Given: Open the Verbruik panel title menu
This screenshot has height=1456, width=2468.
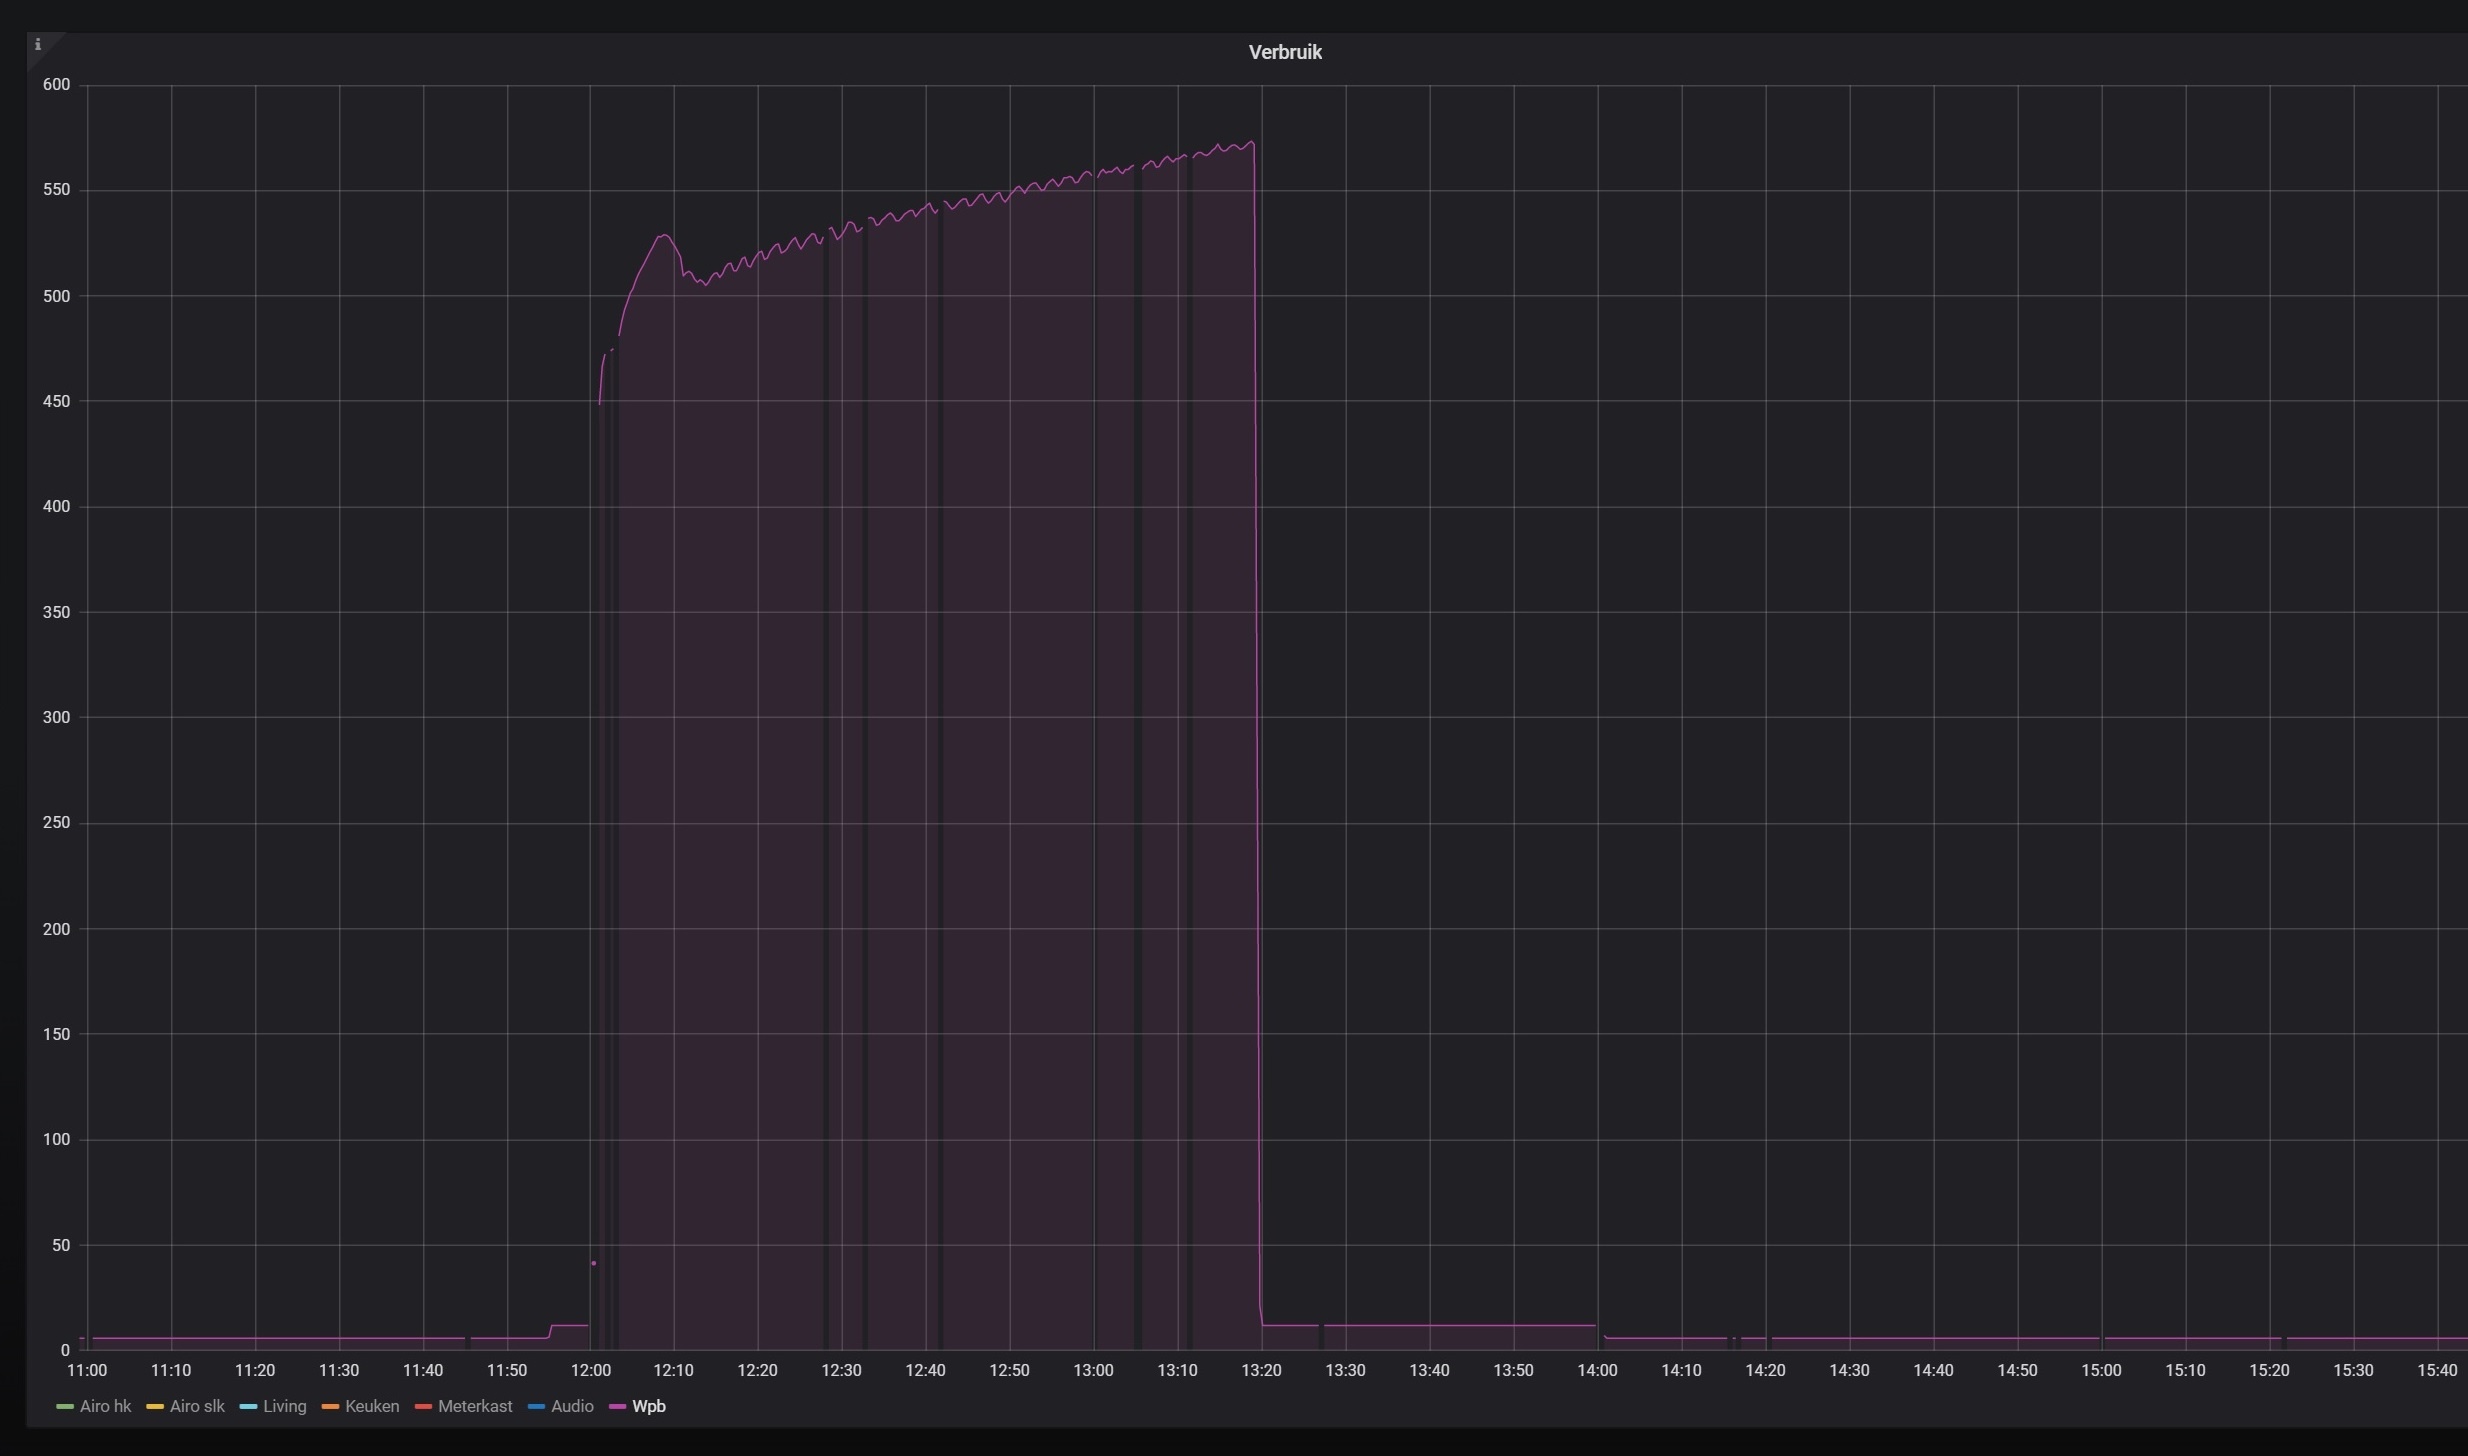Looking at the screenshot, I should 1284,53.
